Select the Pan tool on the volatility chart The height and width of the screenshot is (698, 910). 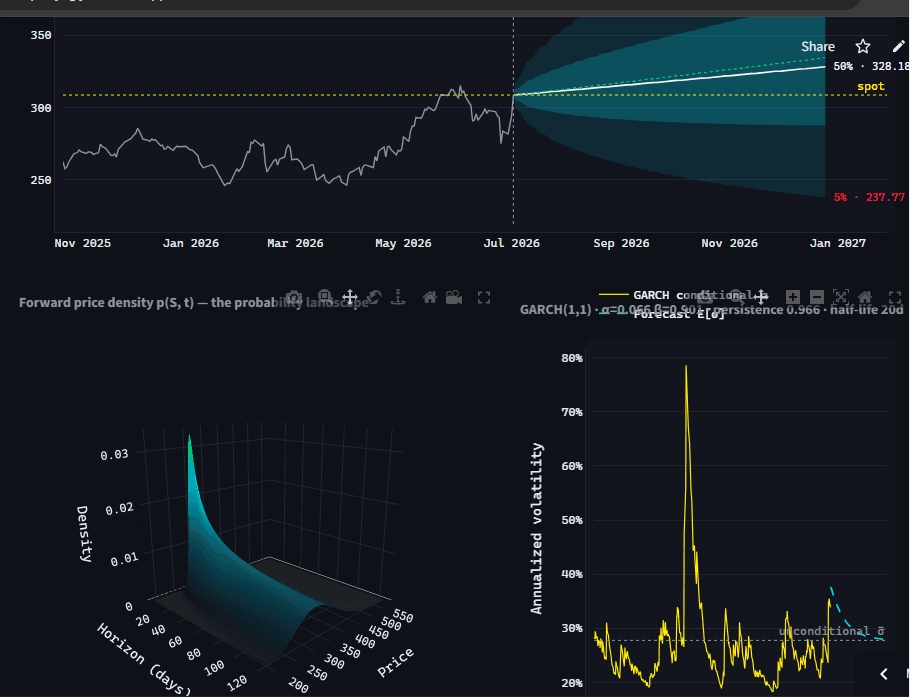(x=761, y=297)
